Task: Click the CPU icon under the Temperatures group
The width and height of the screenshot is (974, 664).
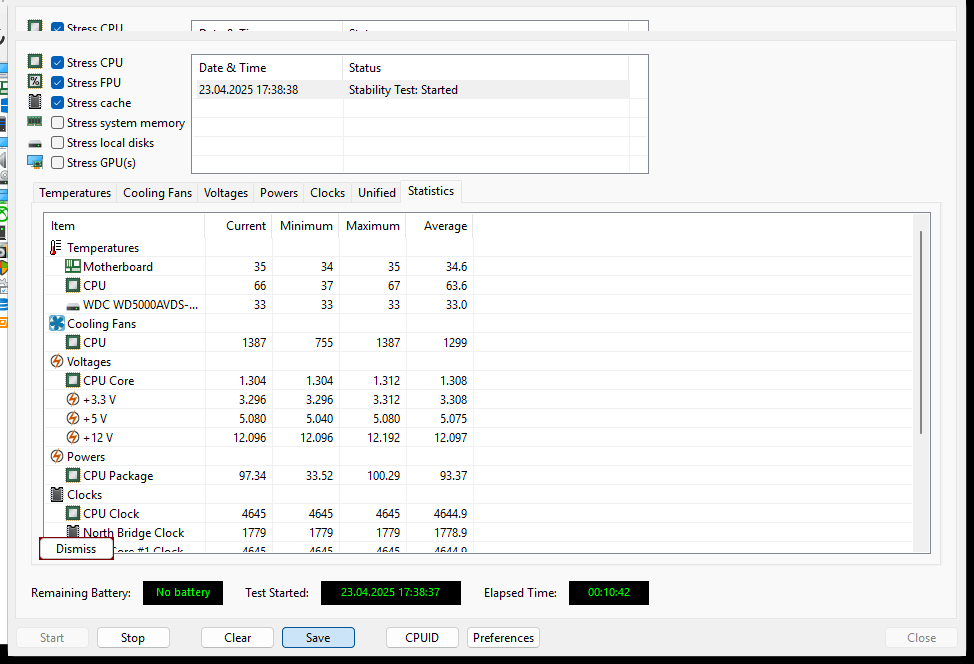Action: [73, 286]
